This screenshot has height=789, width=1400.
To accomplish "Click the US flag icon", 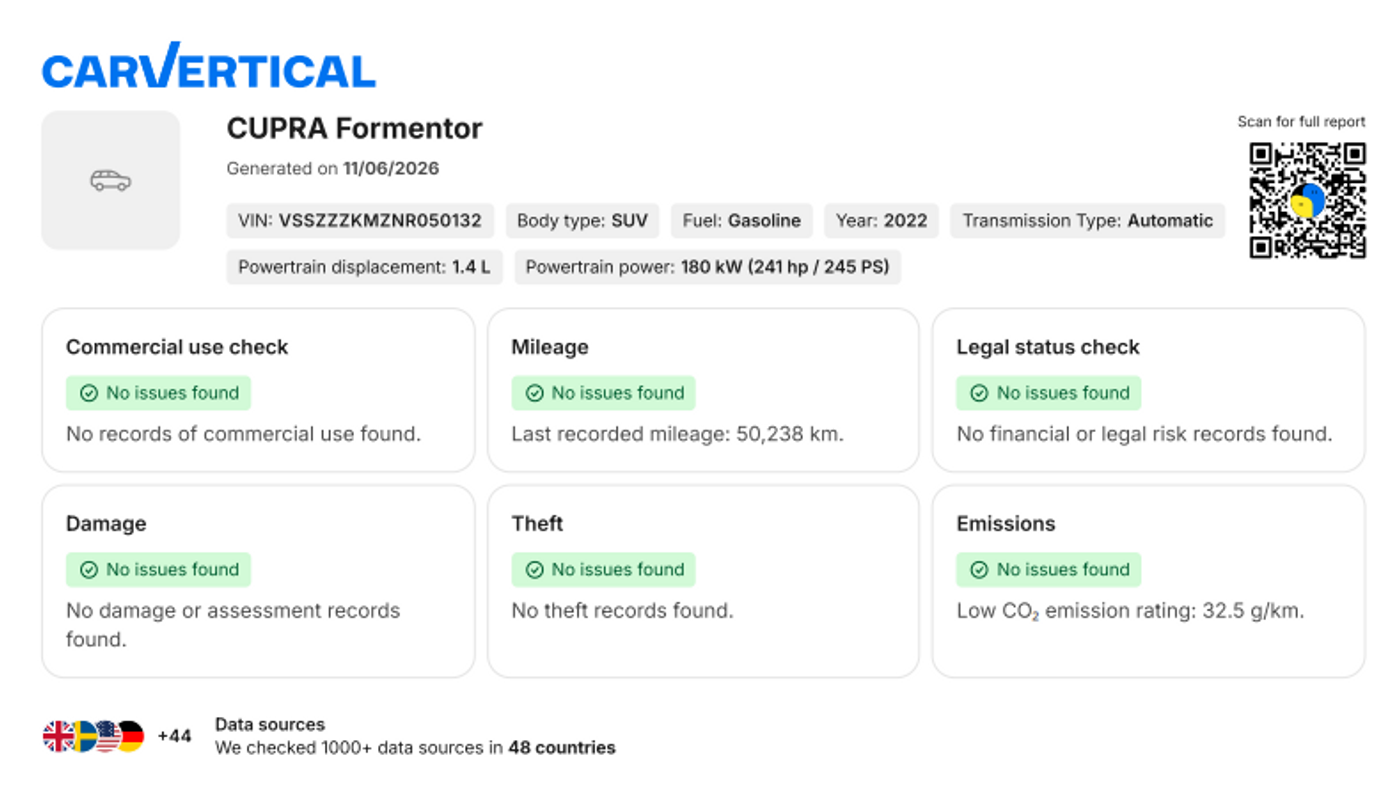I will tap(108, 737).
